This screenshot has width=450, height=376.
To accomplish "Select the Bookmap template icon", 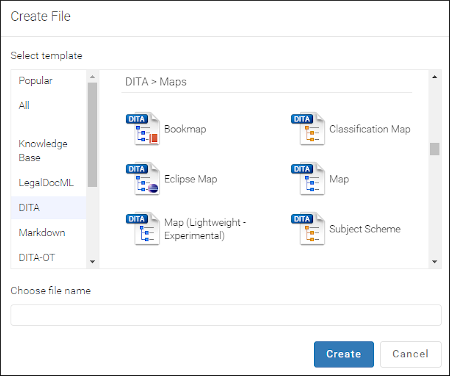I will tap(143, 129).
